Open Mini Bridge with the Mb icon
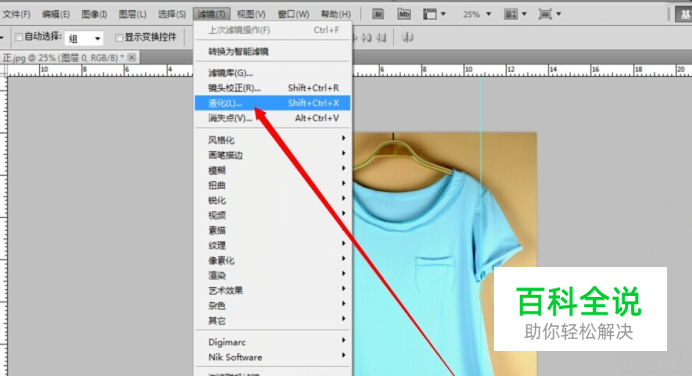692x376 pixels. (404, 14)
